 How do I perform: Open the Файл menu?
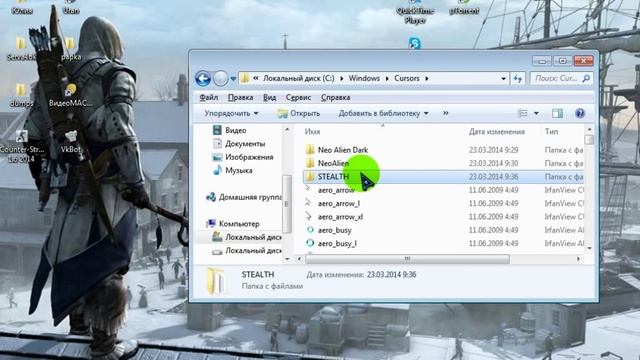209,98
